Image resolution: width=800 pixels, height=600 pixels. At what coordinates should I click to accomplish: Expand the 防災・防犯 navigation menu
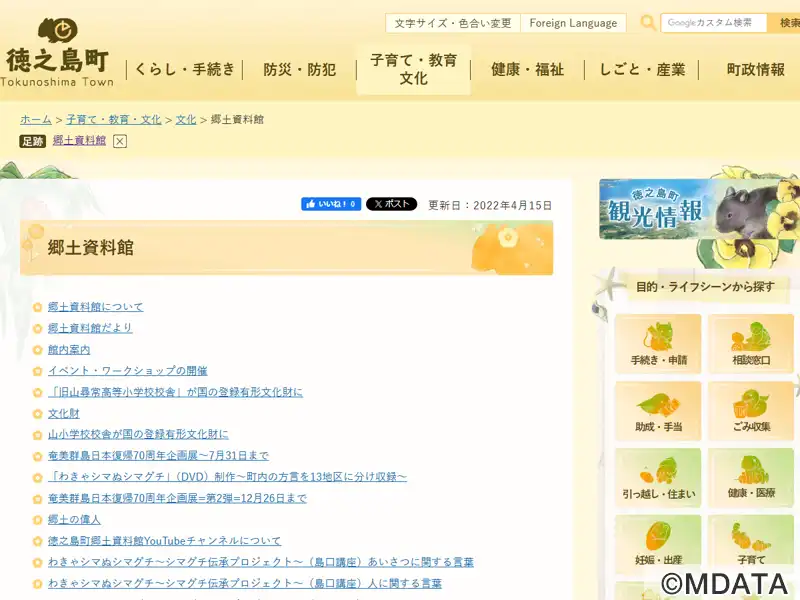[299, 69]
